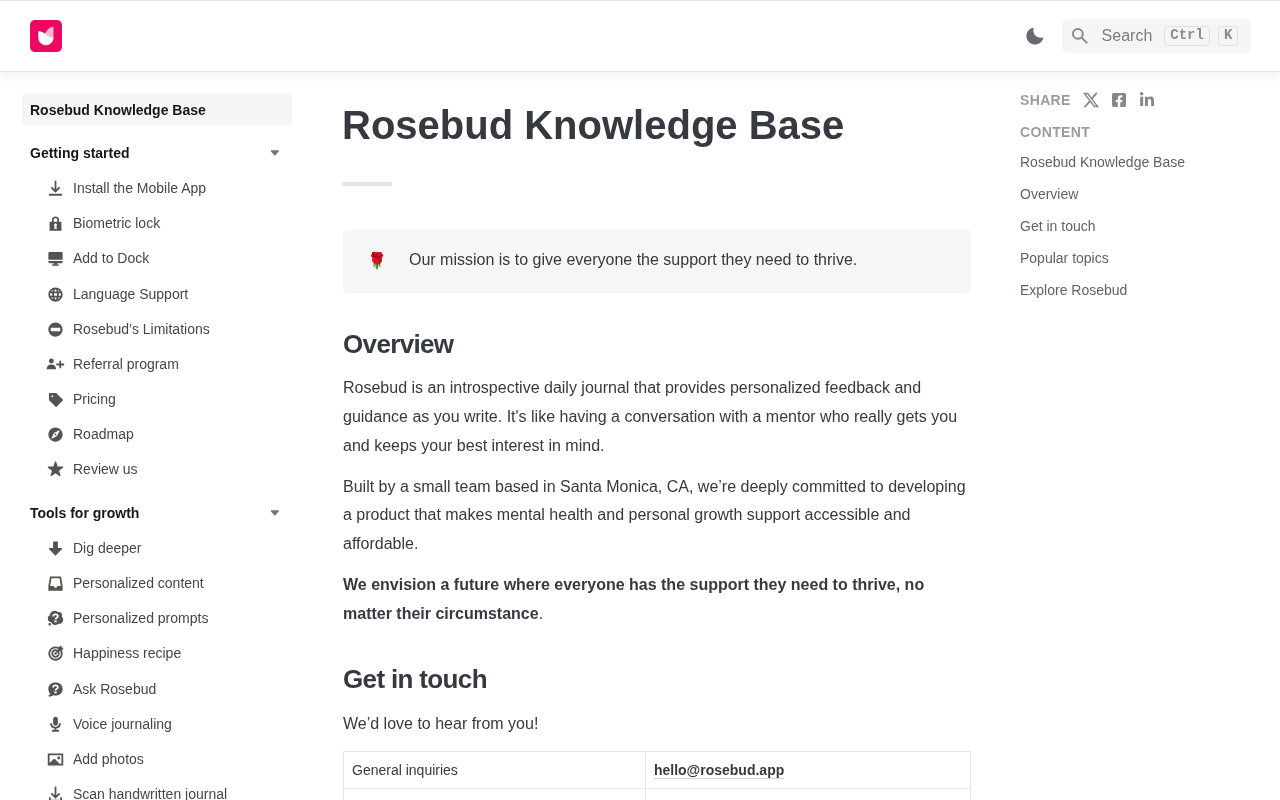Collapse the Getting started section
The width and height of the screenshot is (1280, 800).
coord(275,153)
